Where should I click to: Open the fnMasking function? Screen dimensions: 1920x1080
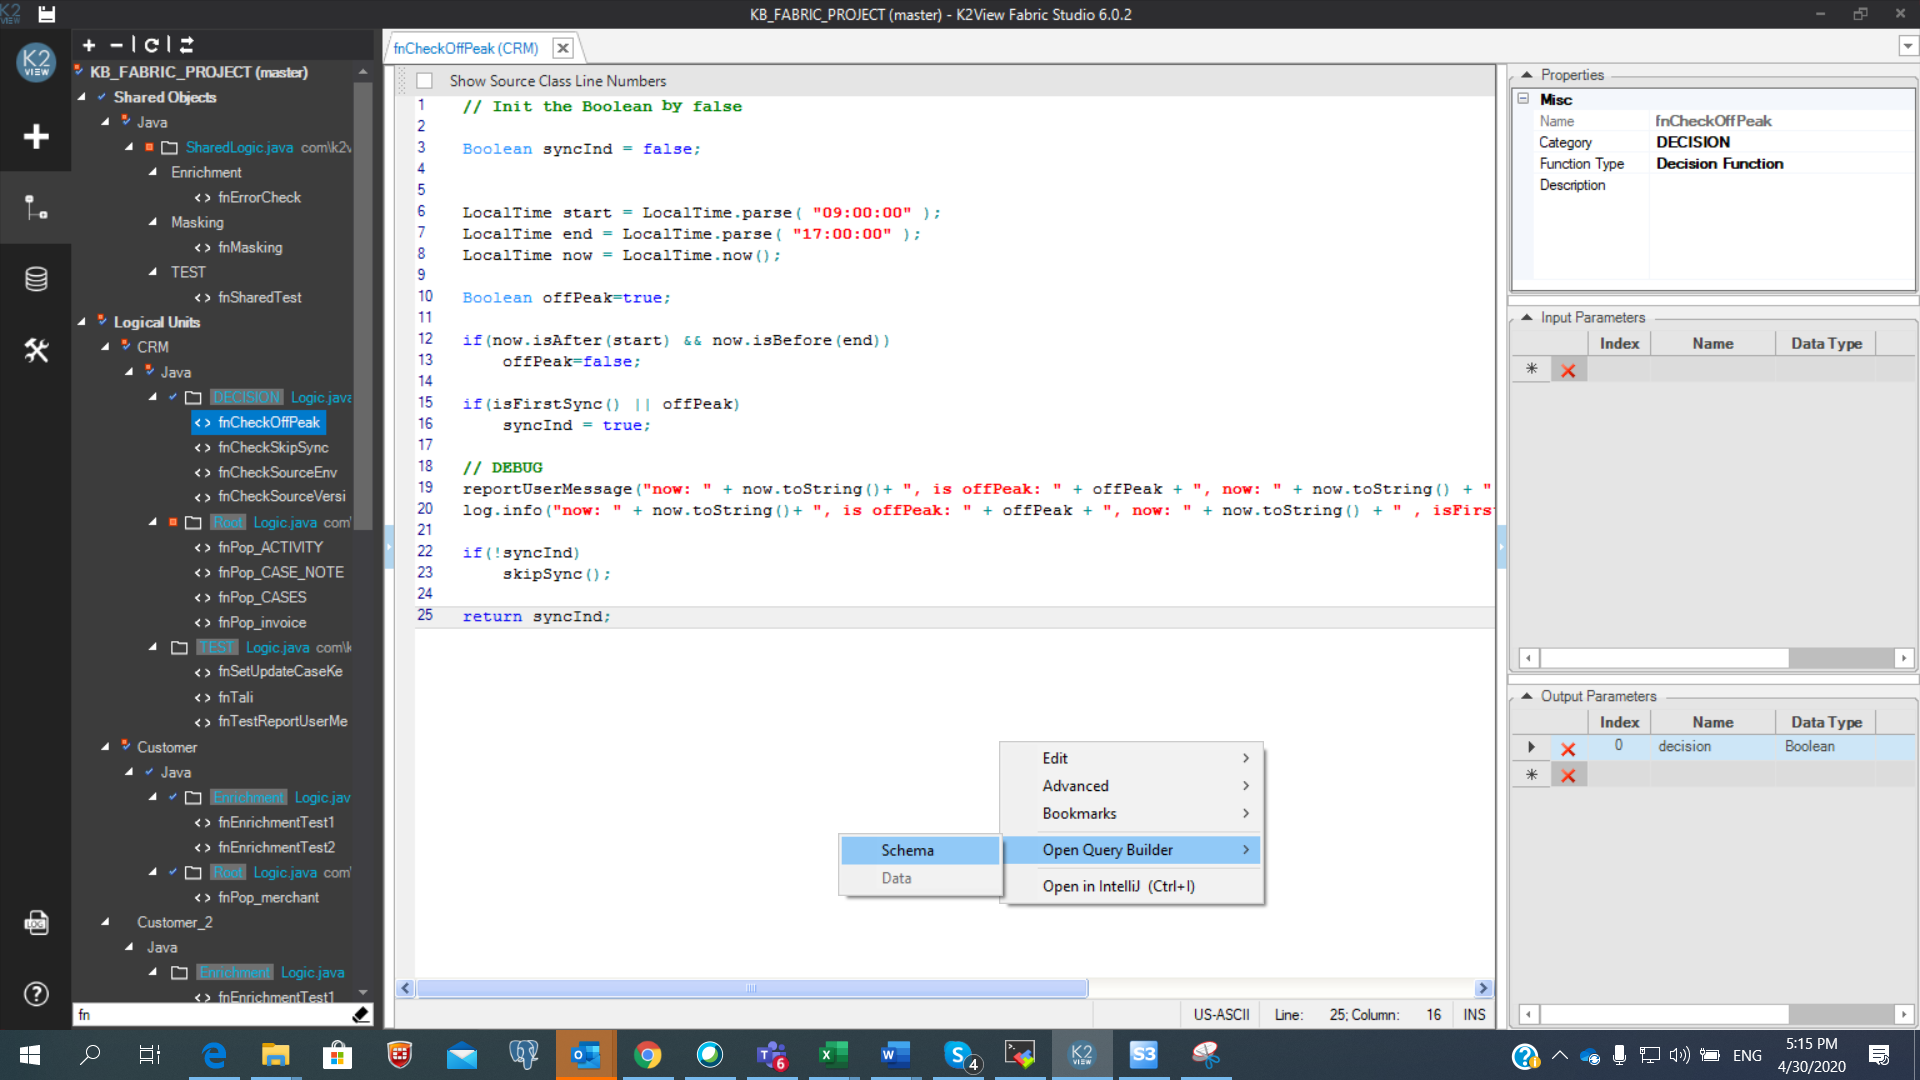pyautogui.click(x=250, y=247)
